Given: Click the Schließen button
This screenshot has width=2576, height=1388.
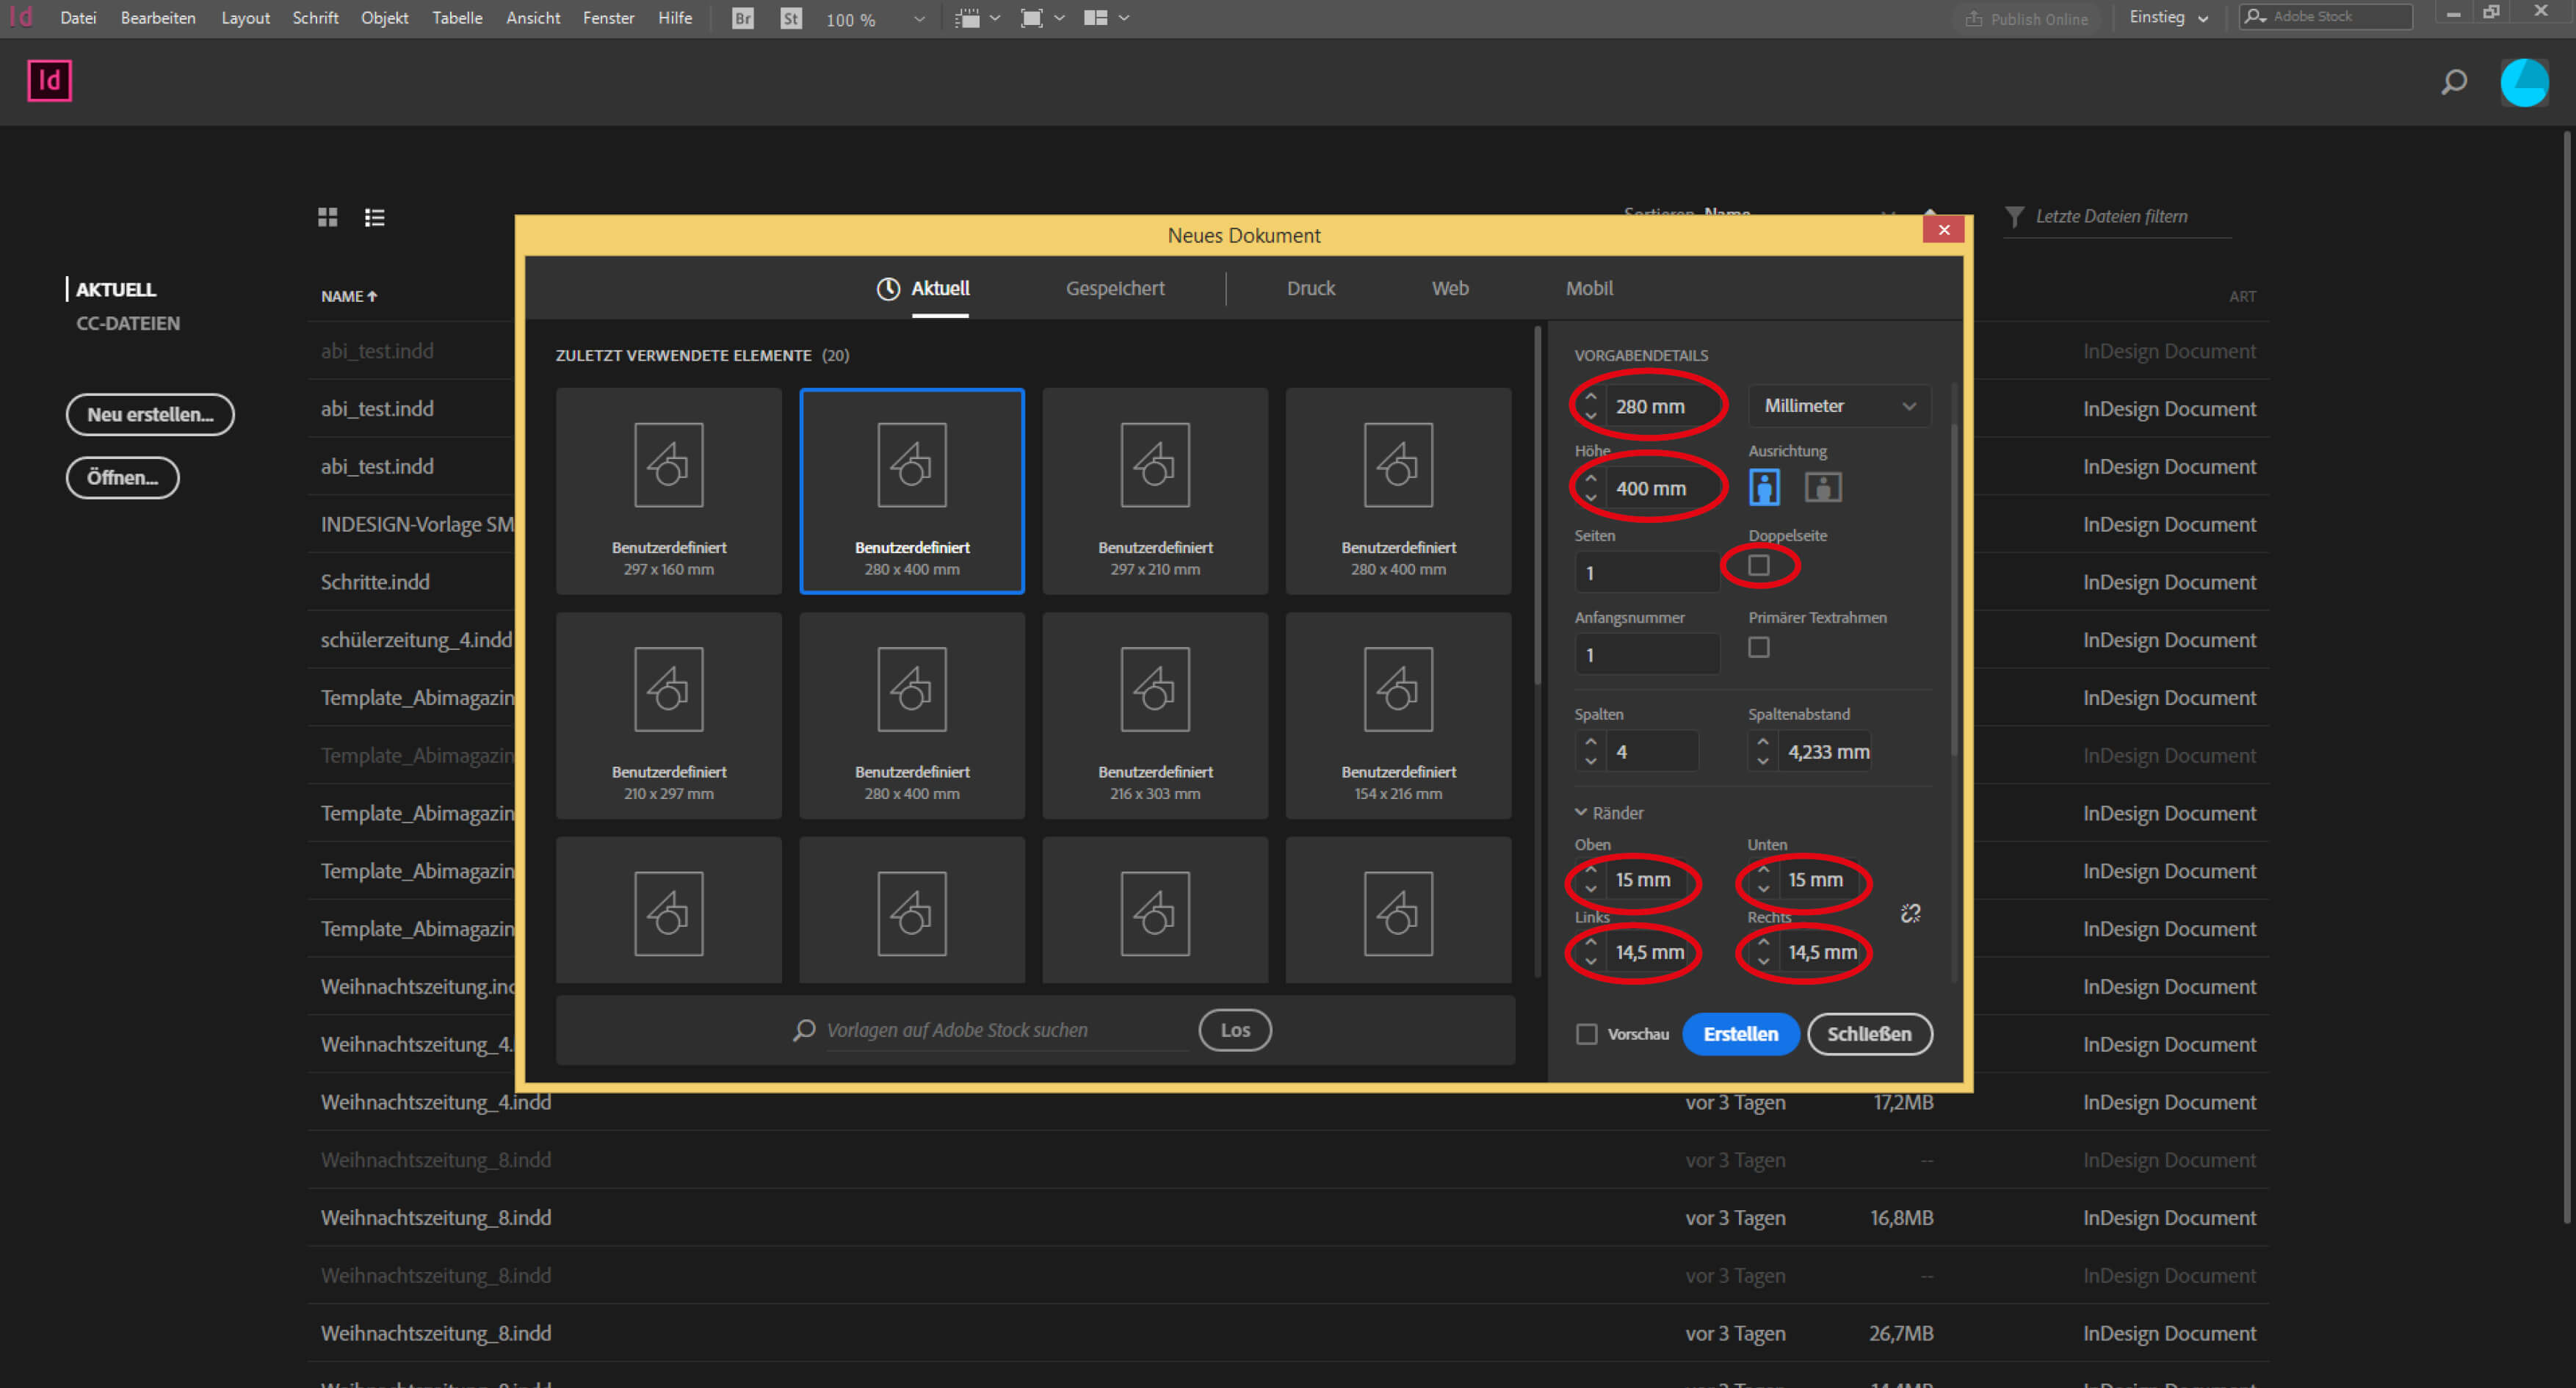Looking at the screenshot, I should tap(1867, 1033).
